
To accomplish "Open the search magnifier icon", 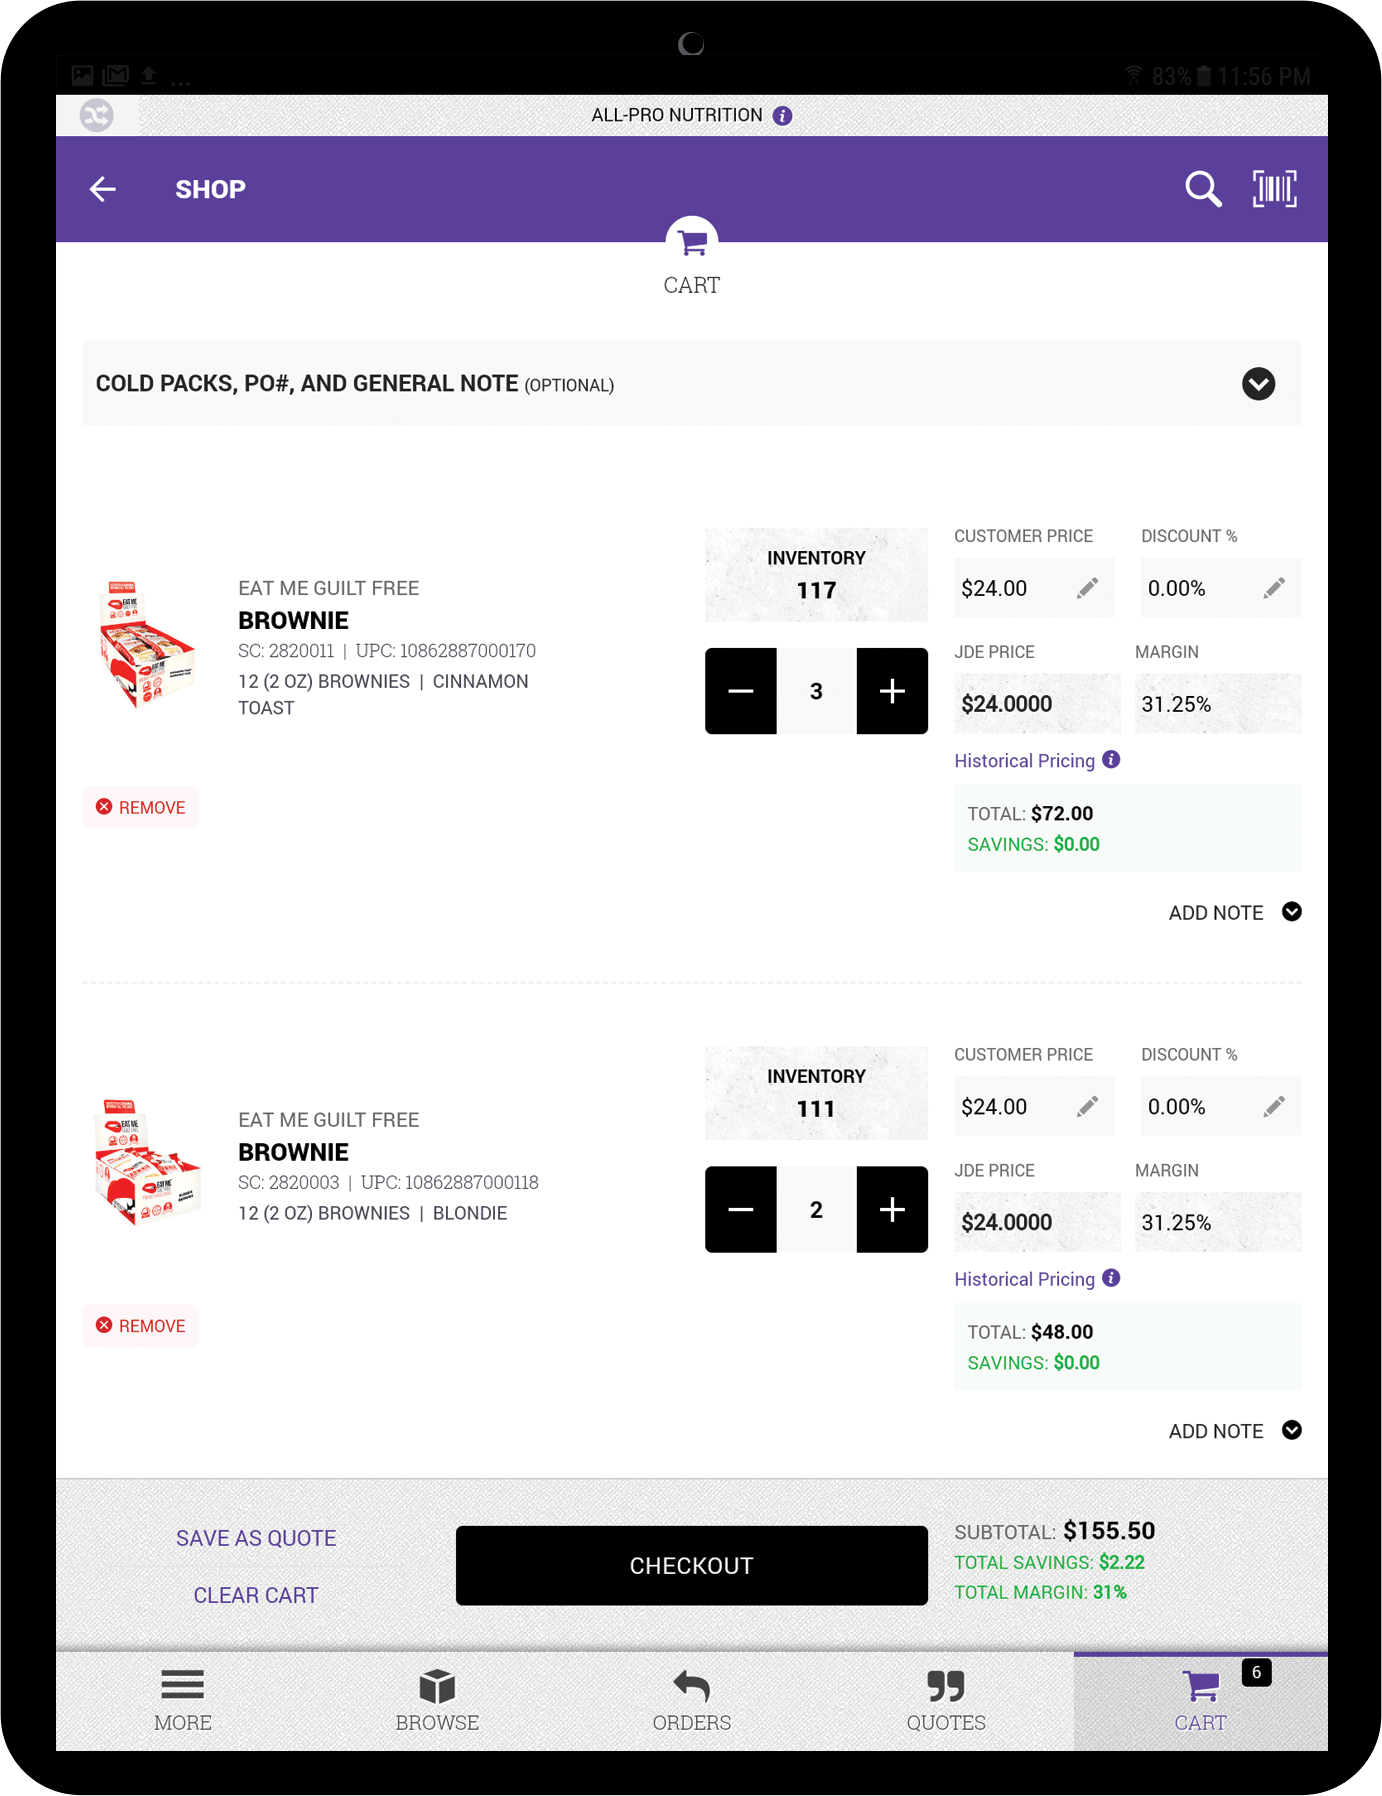I will tap(1203, 189).
